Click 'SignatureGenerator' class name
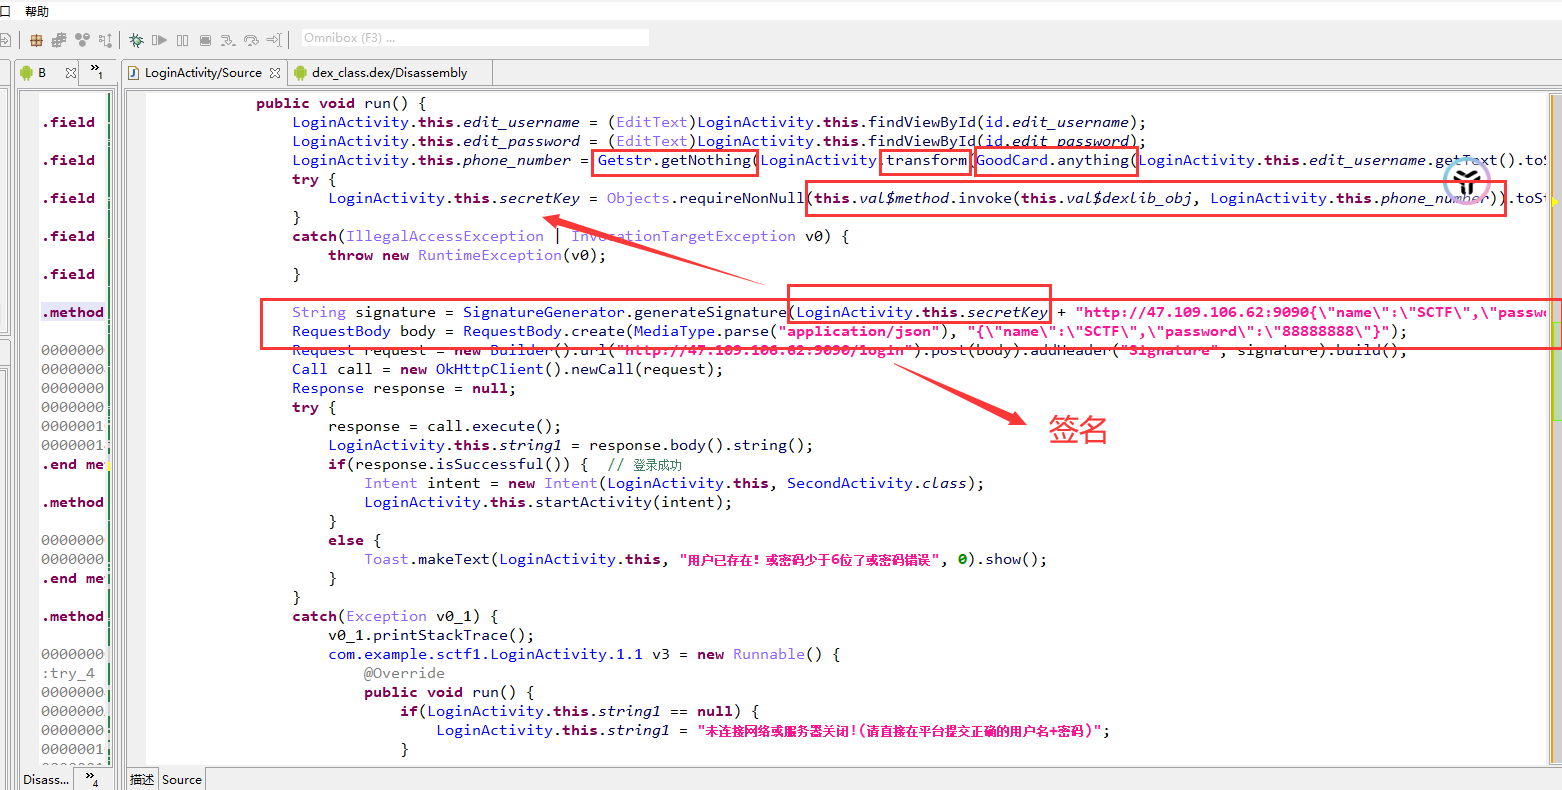 point(544,312)
